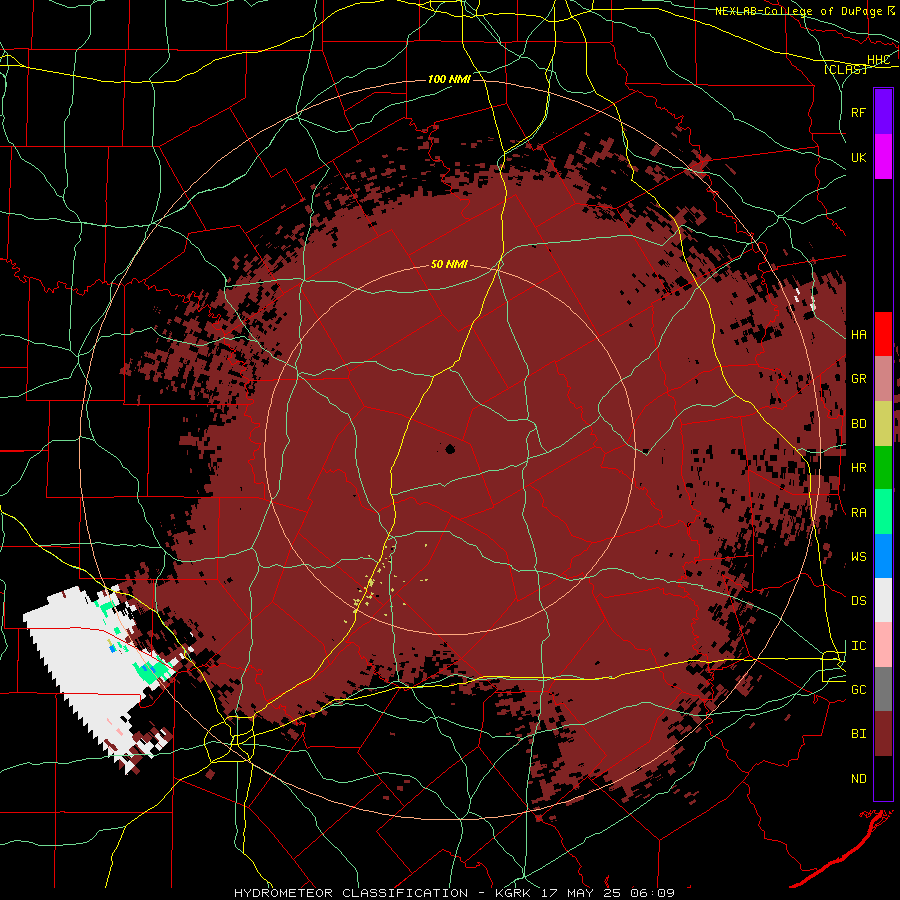Click the RF legend label

(x=859, y=112)
